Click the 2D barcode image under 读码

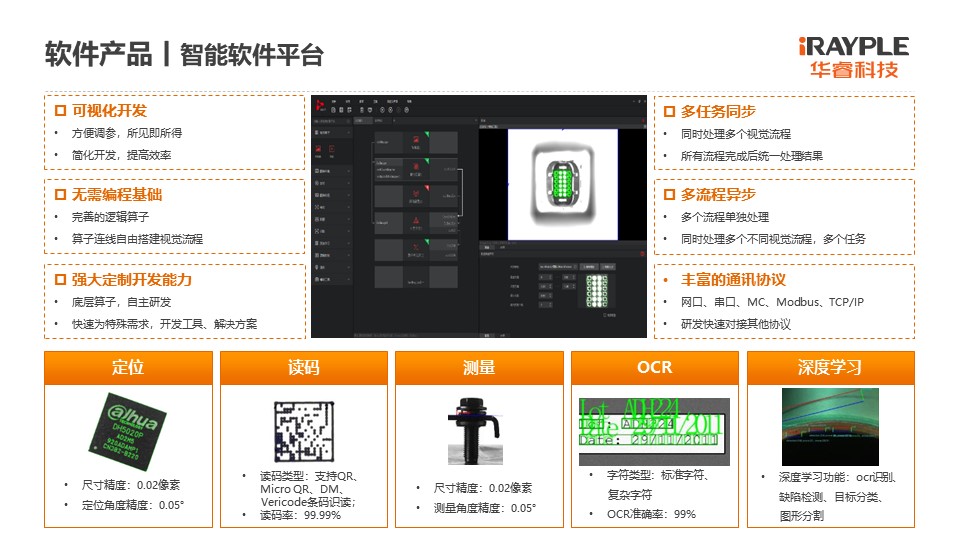303,430
